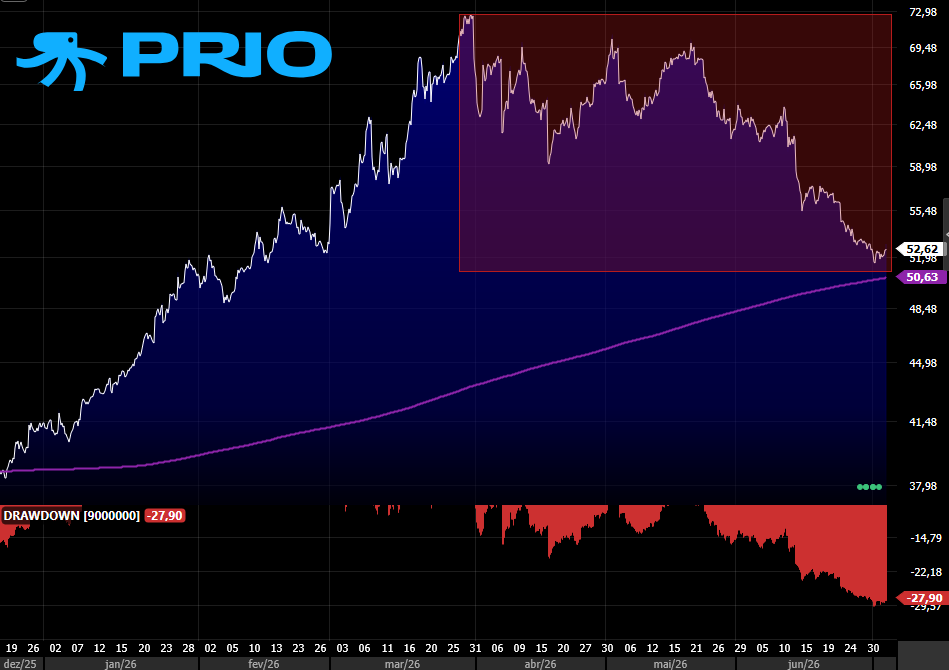Click the date label 28 on time axis

[x=188, y=648]
